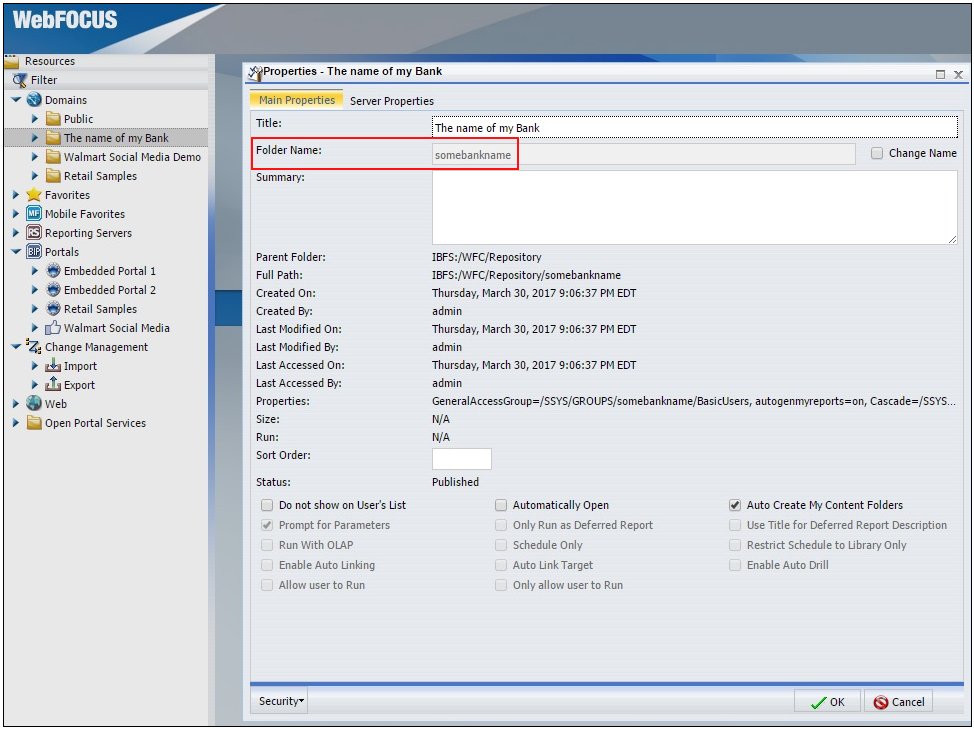
Task: Toggle Schedule Only checkbox
Action: click(x=501, y=545)
